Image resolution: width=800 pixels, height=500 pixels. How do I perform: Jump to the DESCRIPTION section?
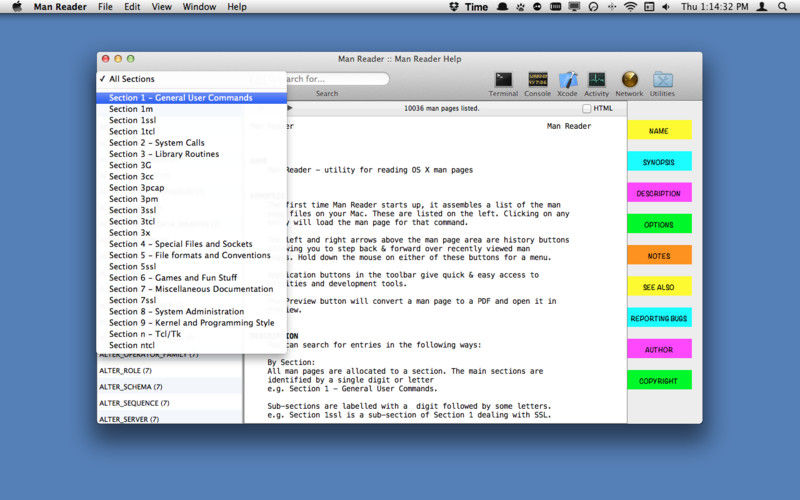pos(659,193)
